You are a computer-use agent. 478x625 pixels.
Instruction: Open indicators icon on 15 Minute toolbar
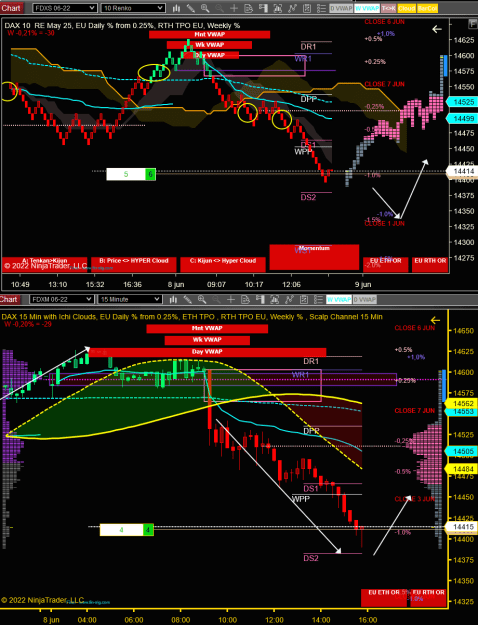click(x=289, y=299)
